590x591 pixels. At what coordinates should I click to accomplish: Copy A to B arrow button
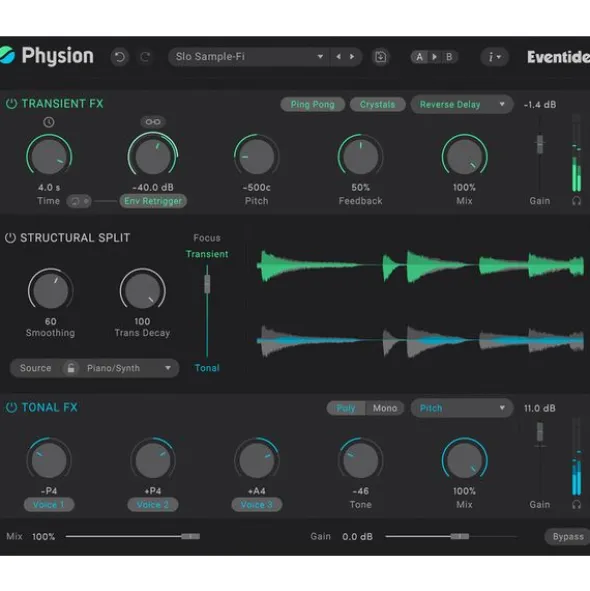[x=434, y=57]
